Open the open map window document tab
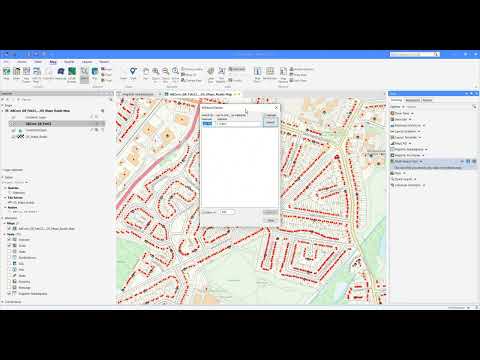This screenshot has width=480, height=360. [201, 94]
